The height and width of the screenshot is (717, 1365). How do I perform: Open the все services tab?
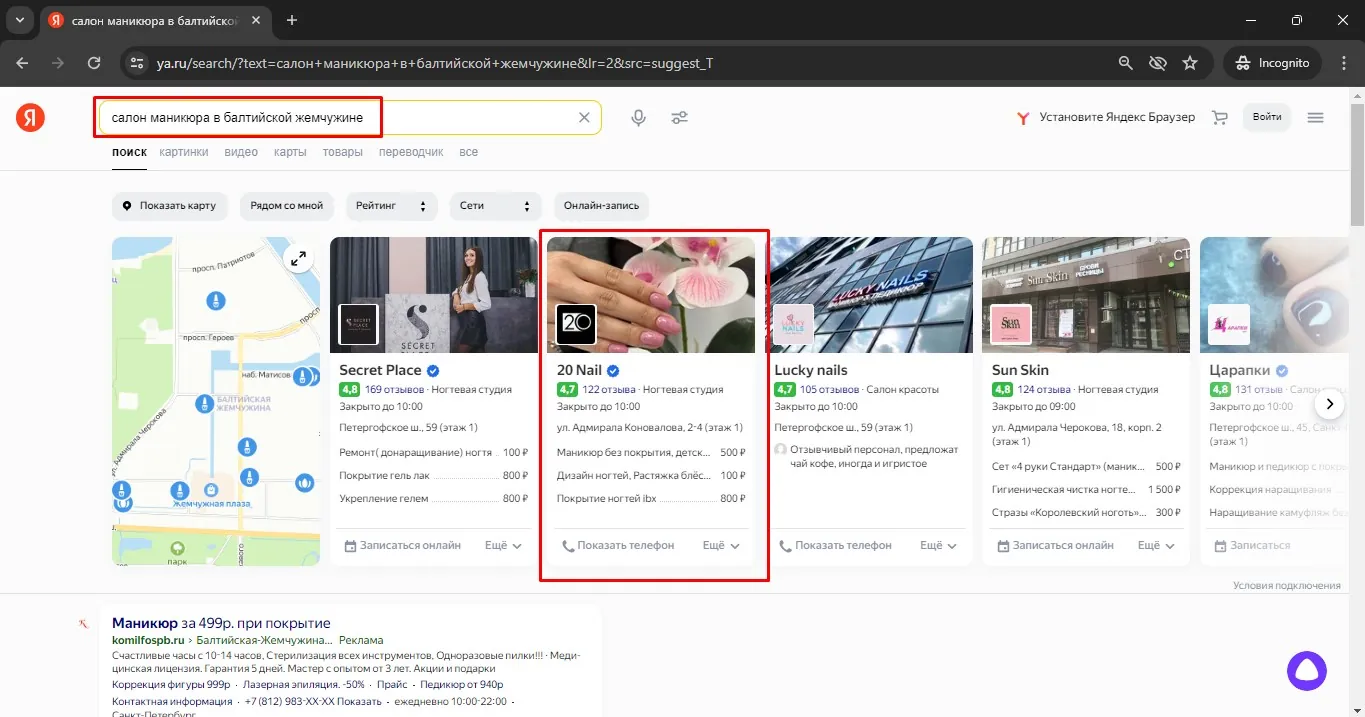coord(468,152)
